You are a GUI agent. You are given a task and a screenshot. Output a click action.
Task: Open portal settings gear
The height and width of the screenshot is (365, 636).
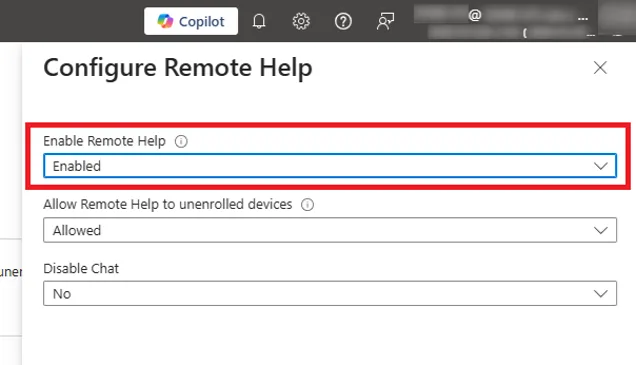click(301, 21)
